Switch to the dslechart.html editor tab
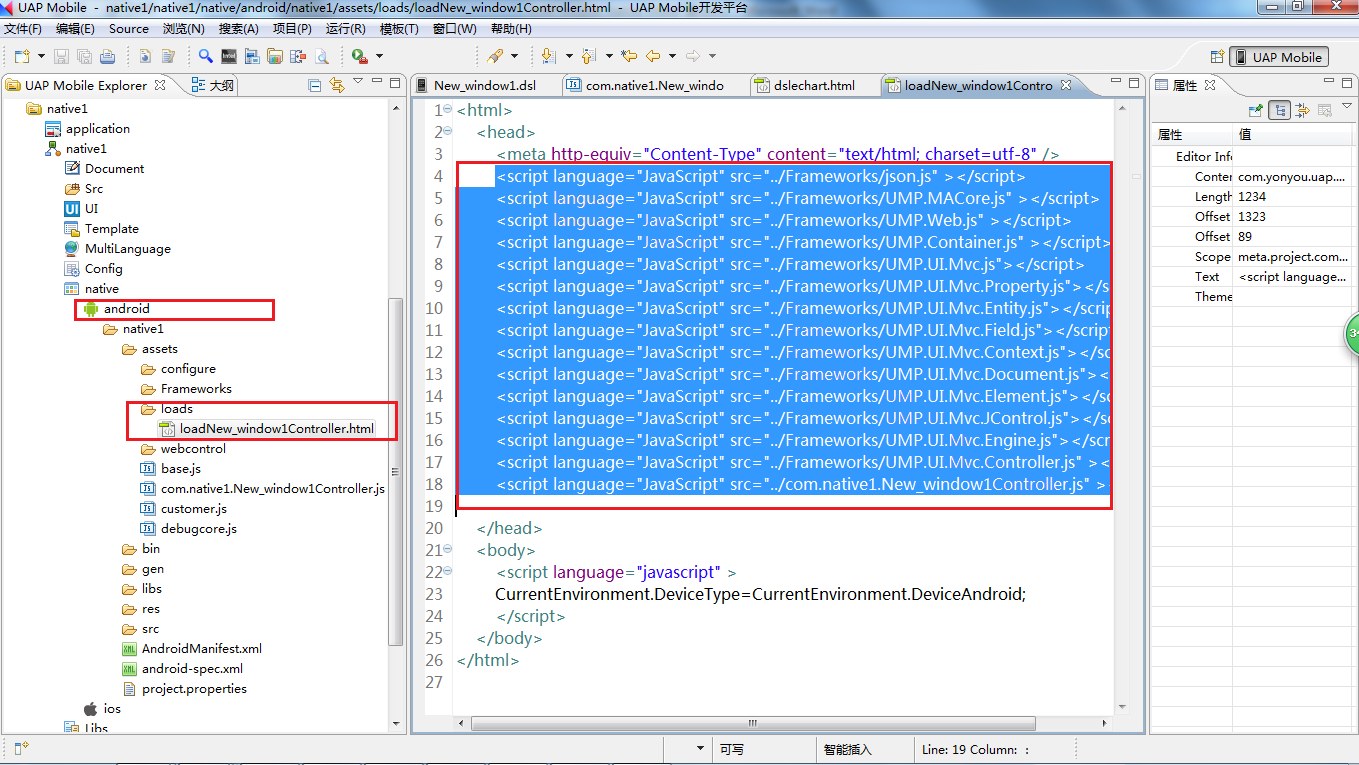This screenshot has height=765, width=1359. point(813,85)
